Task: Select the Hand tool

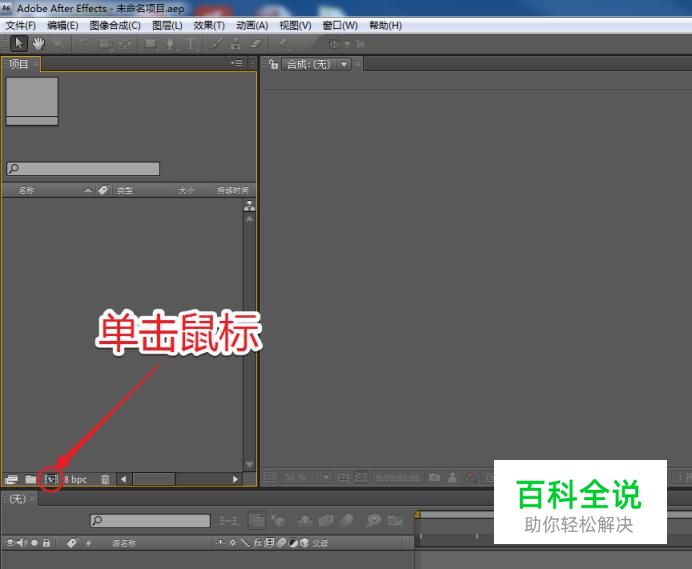Action: click(38, 44)
